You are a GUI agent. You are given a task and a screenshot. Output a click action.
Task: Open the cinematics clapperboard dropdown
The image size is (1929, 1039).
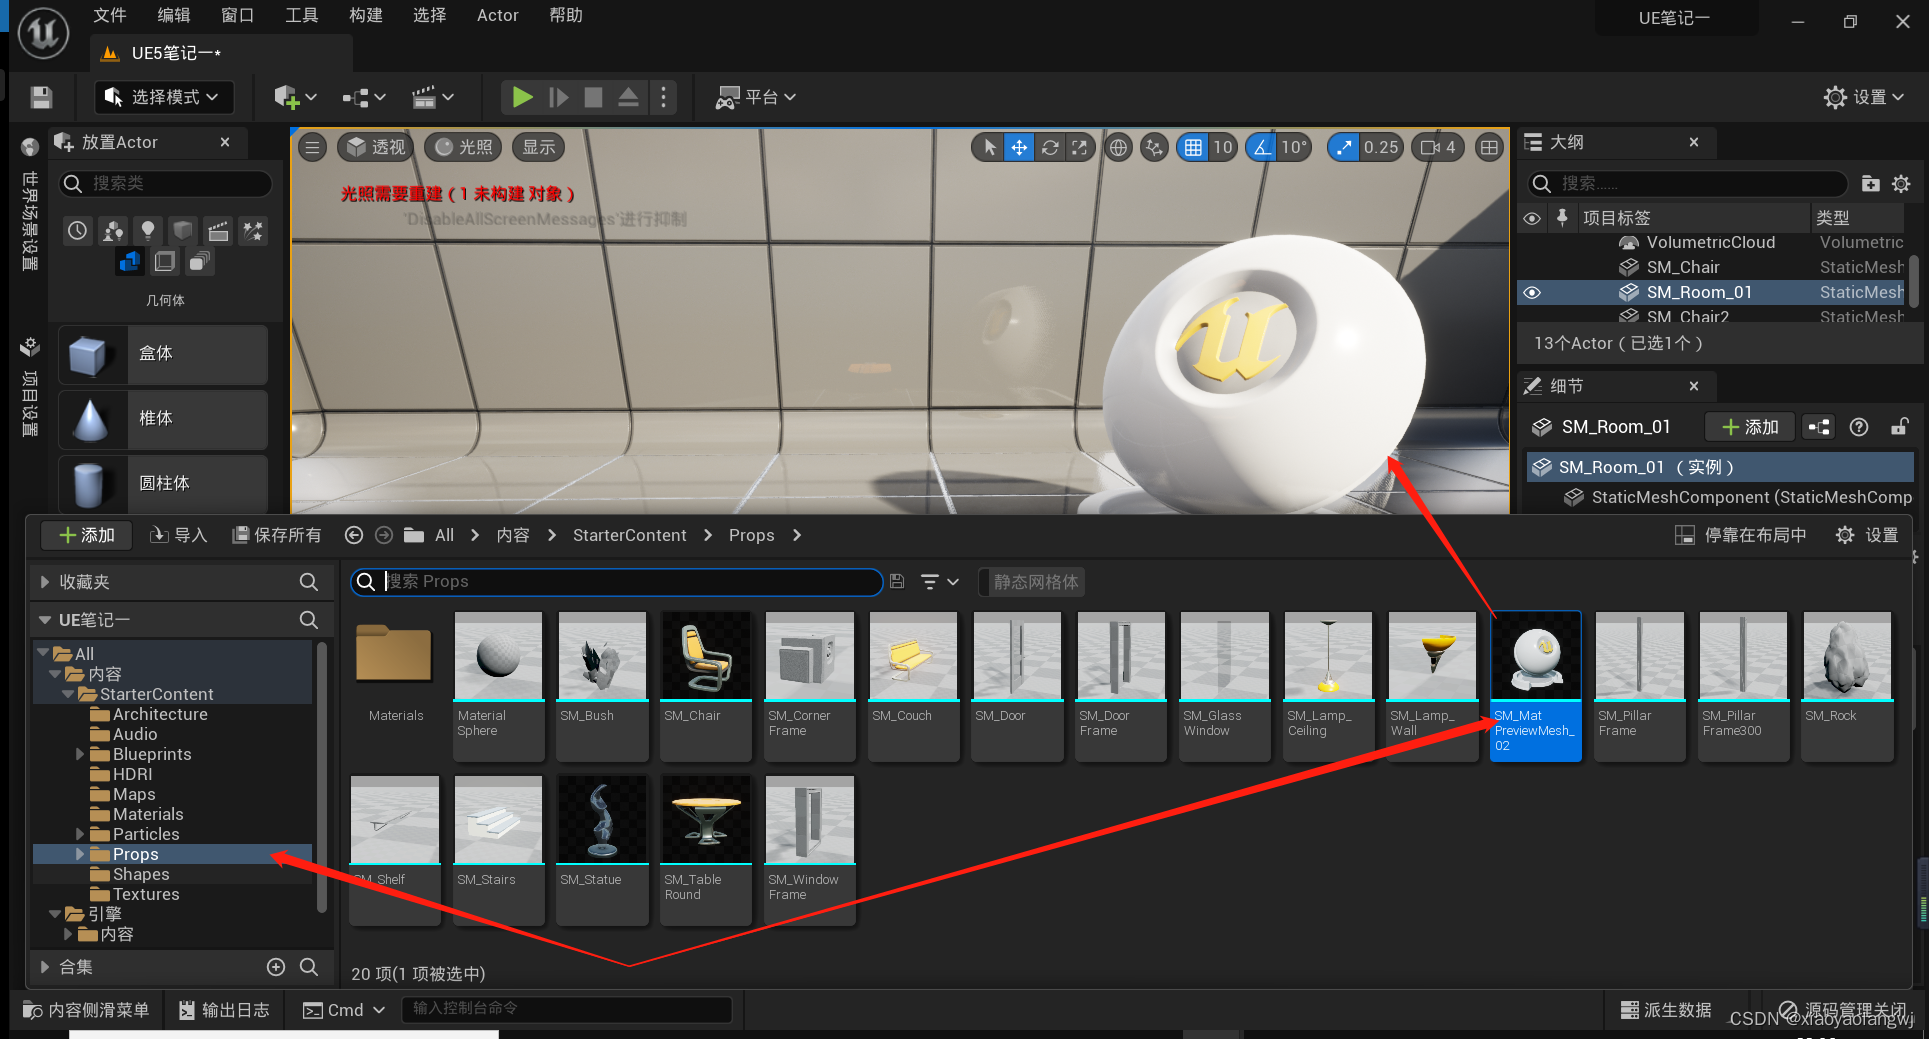point(433,97)
